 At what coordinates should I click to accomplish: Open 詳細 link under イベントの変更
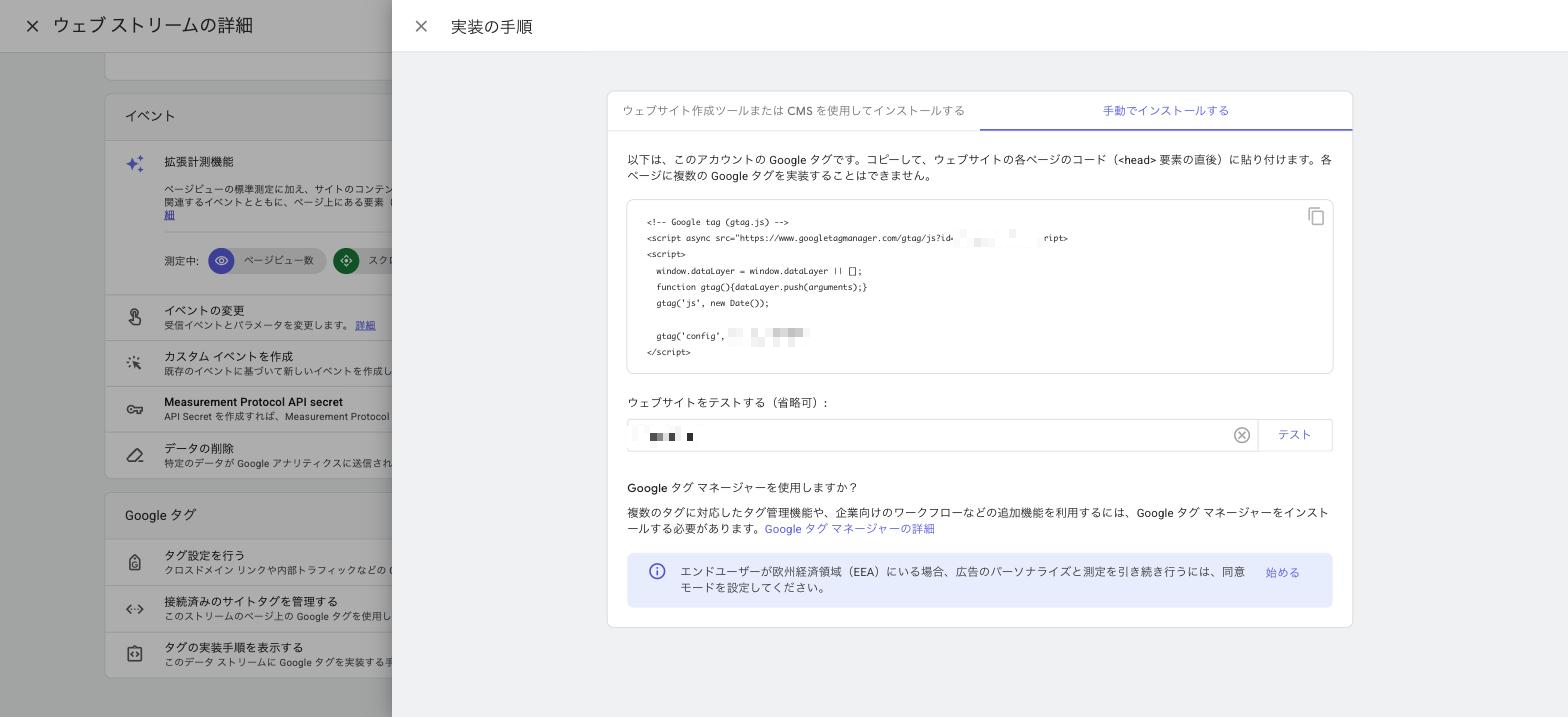365,326
